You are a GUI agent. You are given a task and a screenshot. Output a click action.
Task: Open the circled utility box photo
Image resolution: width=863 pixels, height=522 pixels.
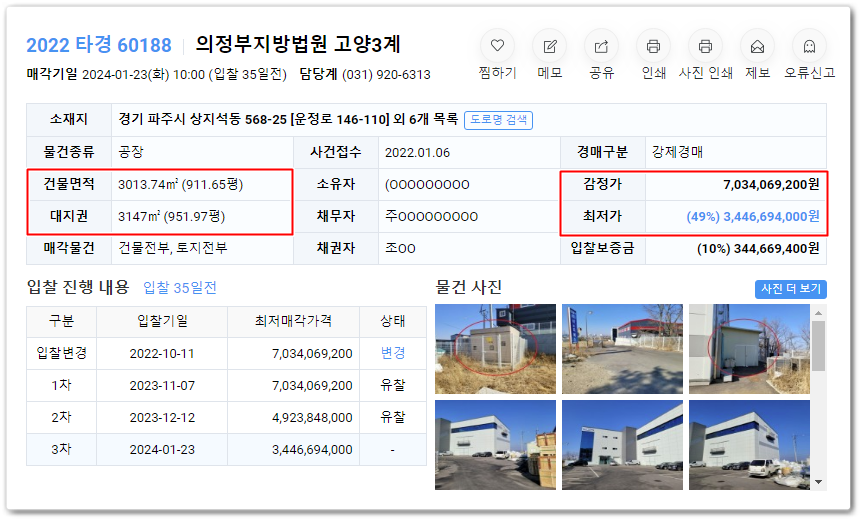coord(495,349)
